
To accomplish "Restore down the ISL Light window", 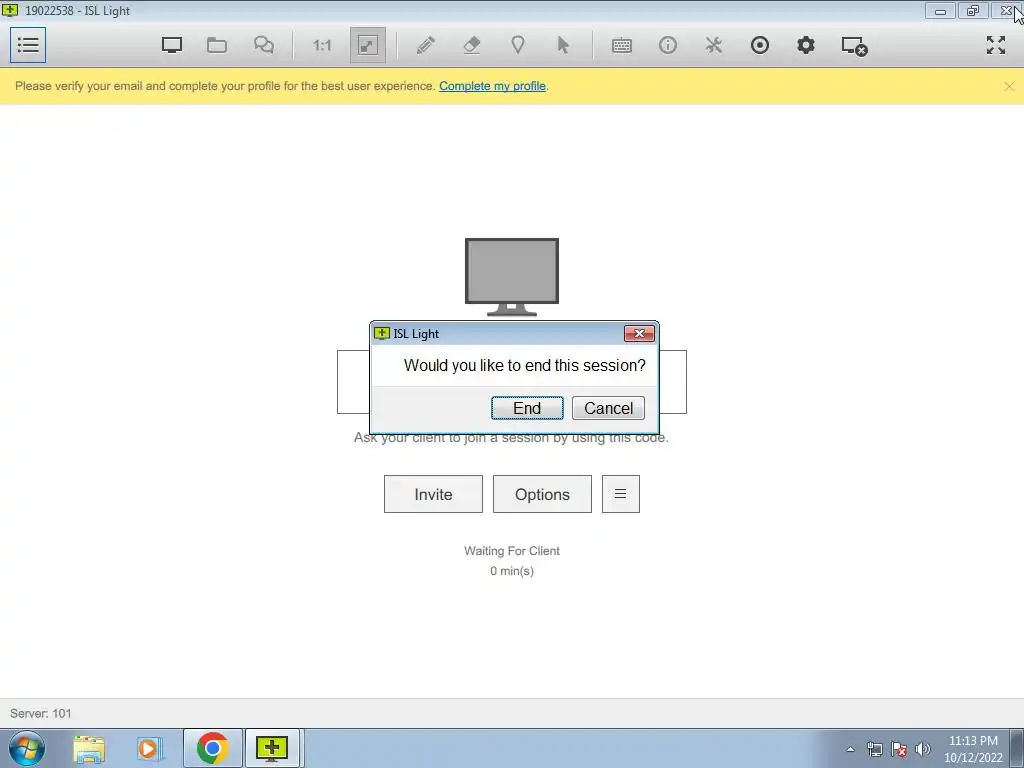I will click(x=973, y=10).
